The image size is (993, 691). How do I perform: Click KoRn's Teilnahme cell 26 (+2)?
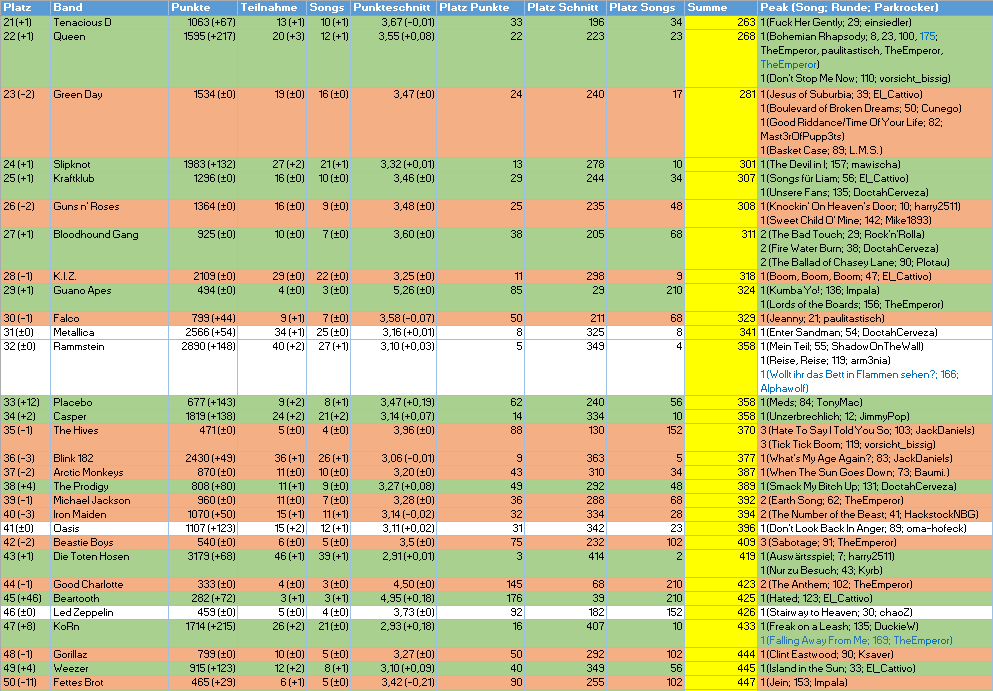pyautogui.click(x=272, y=633)
